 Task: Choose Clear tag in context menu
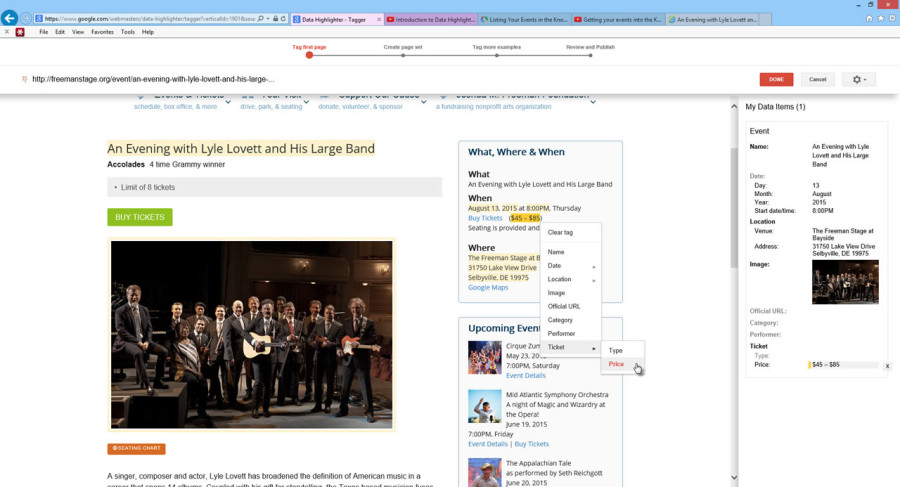point(560,233)
